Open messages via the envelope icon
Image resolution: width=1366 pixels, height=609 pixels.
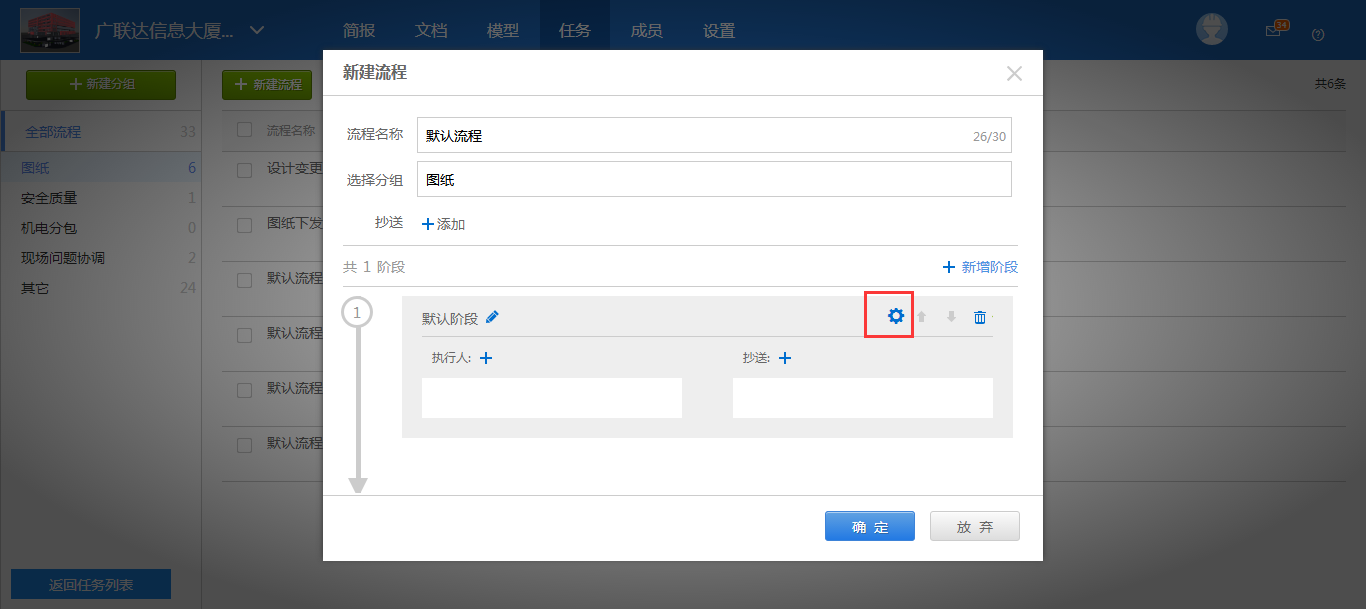pyautogui.click(x=1274, y=30)
